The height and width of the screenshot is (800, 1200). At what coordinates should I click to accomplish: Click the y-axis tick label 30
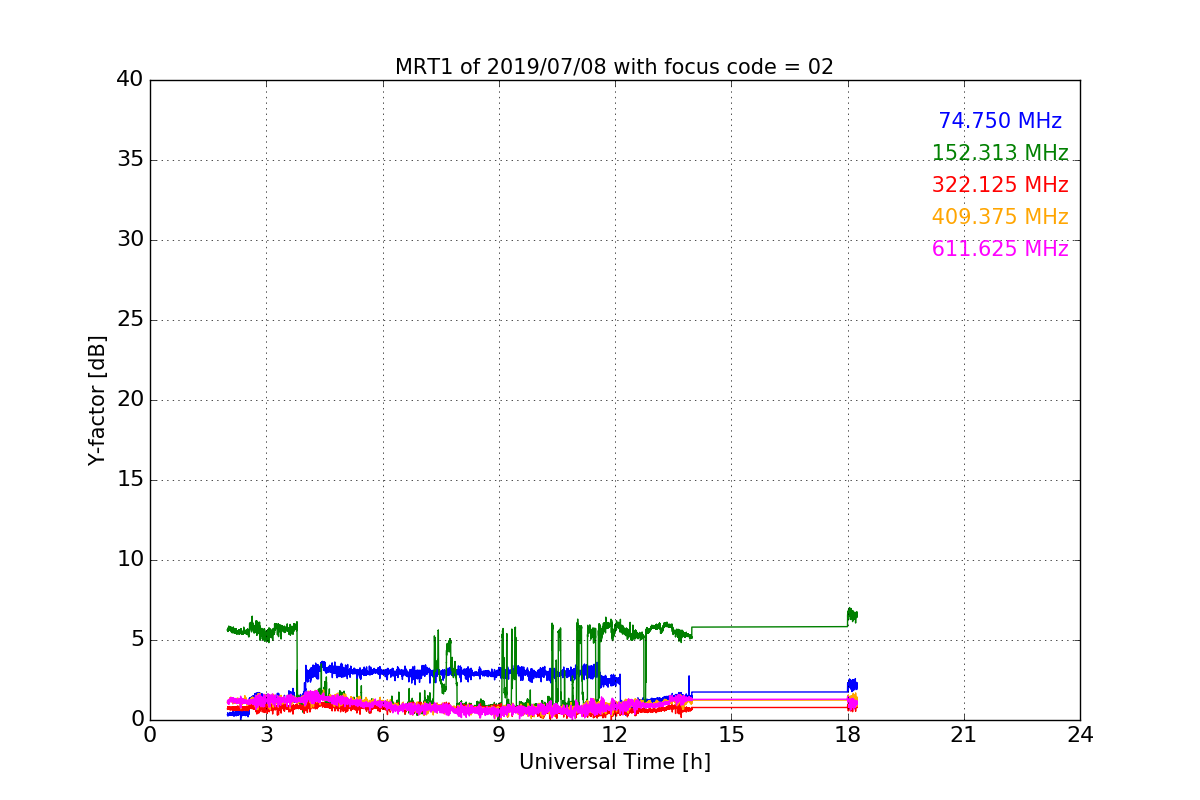click(129, 240)
